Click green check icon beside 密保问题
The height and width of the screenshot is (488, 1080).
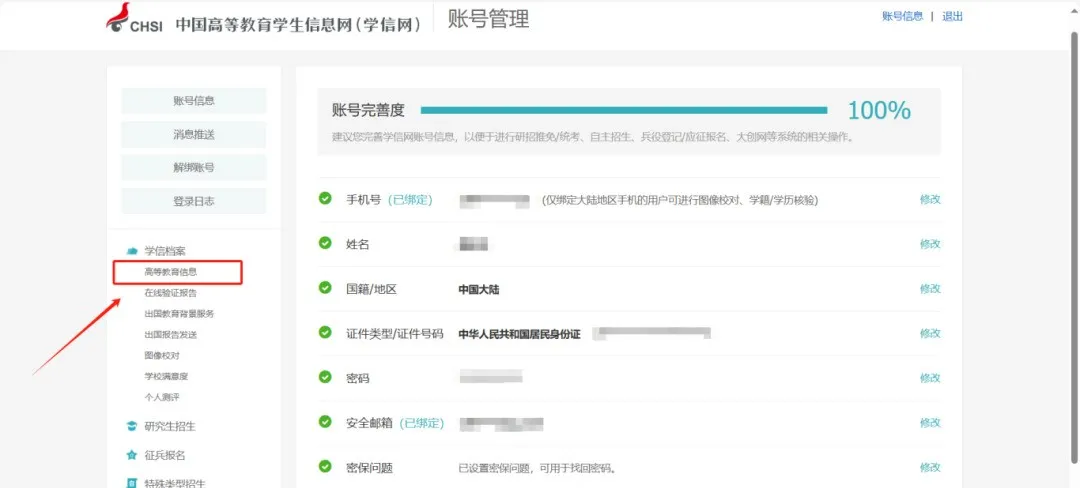tap(325, 467)
